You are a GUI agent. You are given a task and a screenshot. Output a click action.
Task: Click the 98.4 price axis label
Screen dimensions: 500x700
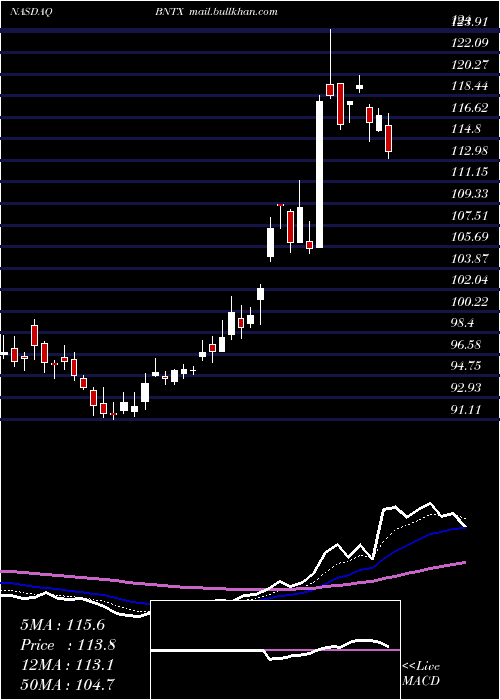(463, 323)
